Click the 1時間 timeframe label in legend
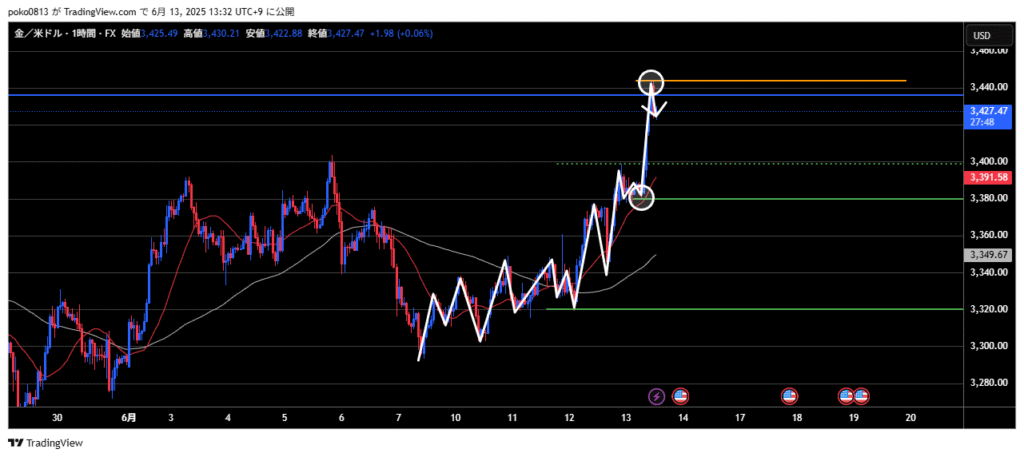 pos(85,34)
